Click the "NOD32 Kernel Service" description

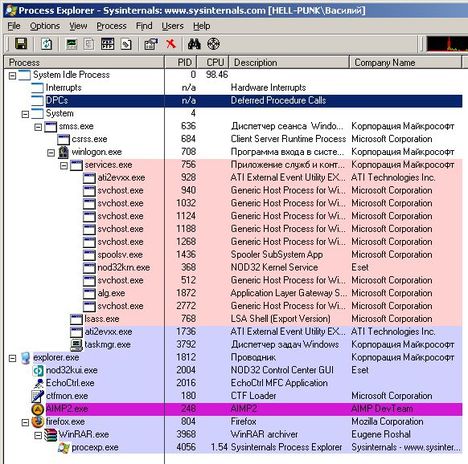[274, 267]
